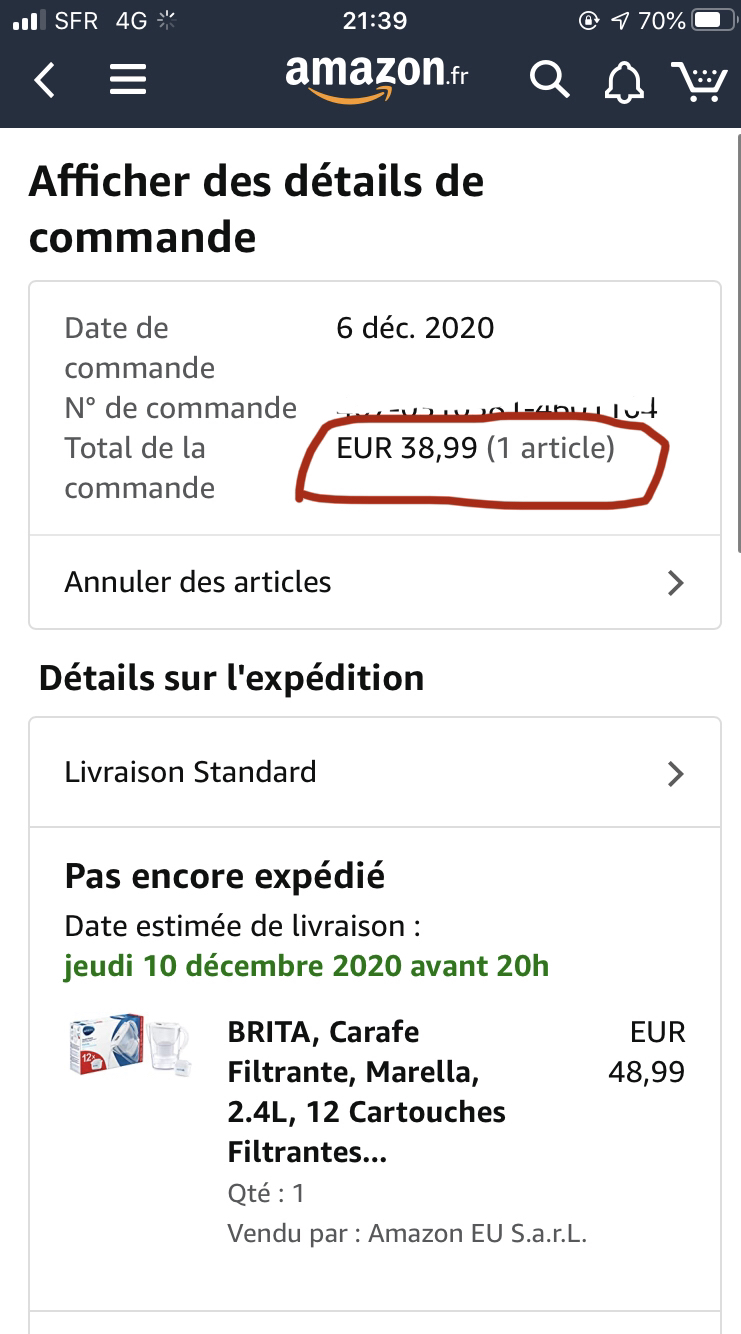
Task: Expand chevron beside Annuler des articles
Action: (676, 583)
